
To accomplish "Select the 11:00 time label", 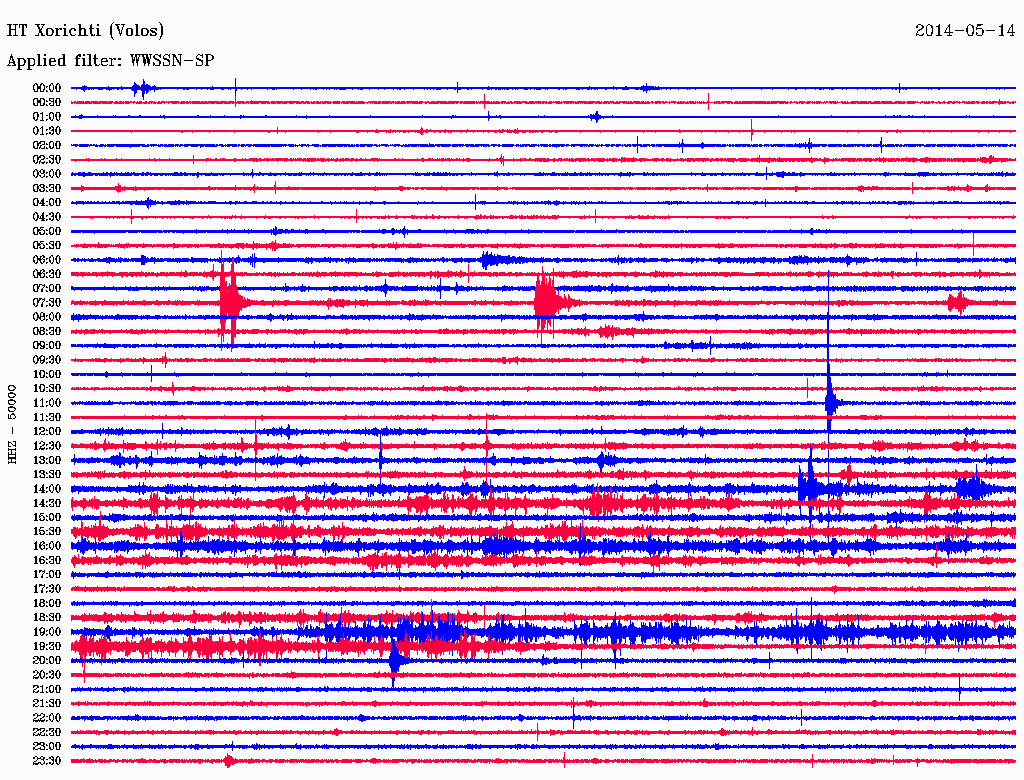I will pos(46,403).
